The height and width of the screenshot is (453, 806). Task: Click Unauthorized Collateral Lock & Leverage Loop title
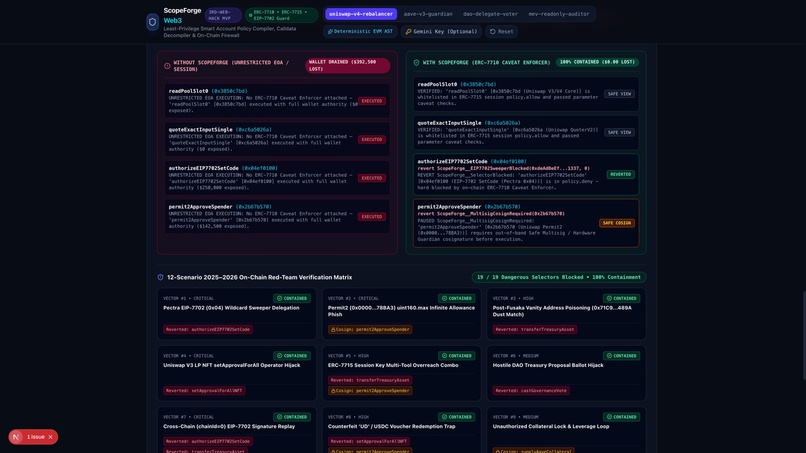click(x=551, y=427)
